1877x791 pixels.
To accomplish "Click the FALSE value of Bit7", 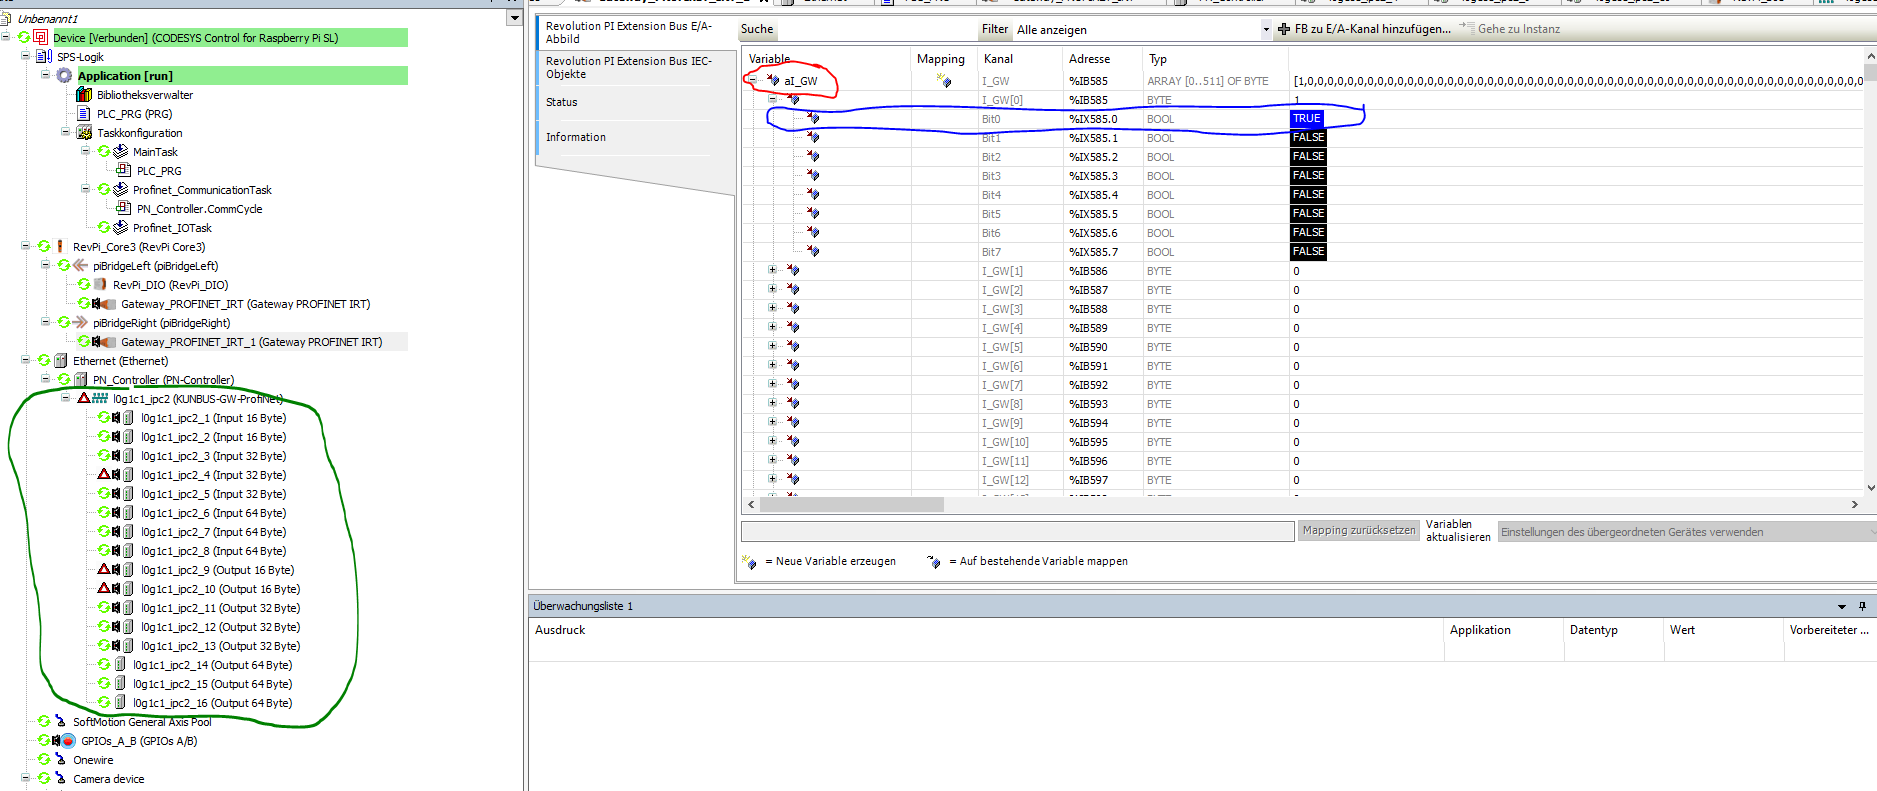I will pos(1308,251).
